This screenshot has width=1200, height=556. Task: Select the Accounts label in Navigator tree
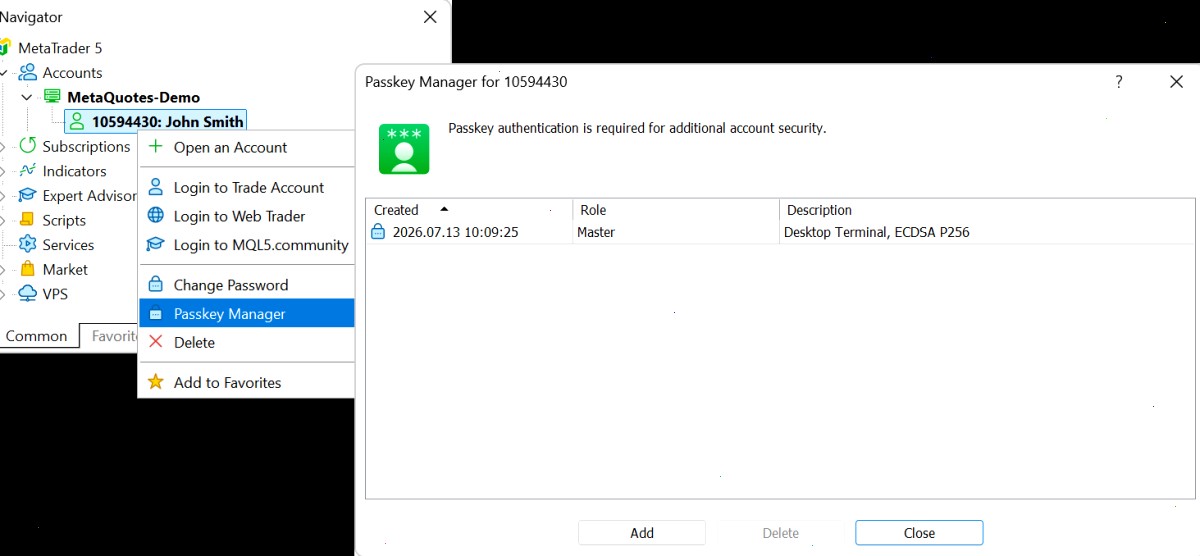(x=72, y=72)
